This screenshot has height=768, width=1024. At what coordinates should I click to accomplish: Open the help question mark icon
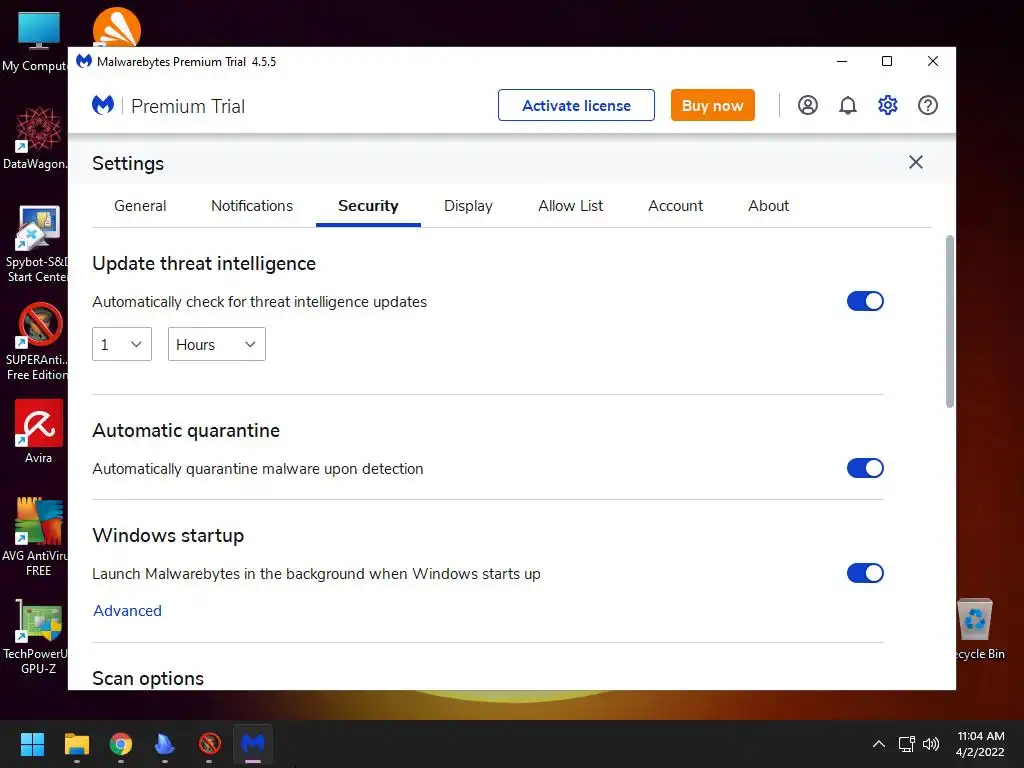pyautogui.click(x=927, y=105)
